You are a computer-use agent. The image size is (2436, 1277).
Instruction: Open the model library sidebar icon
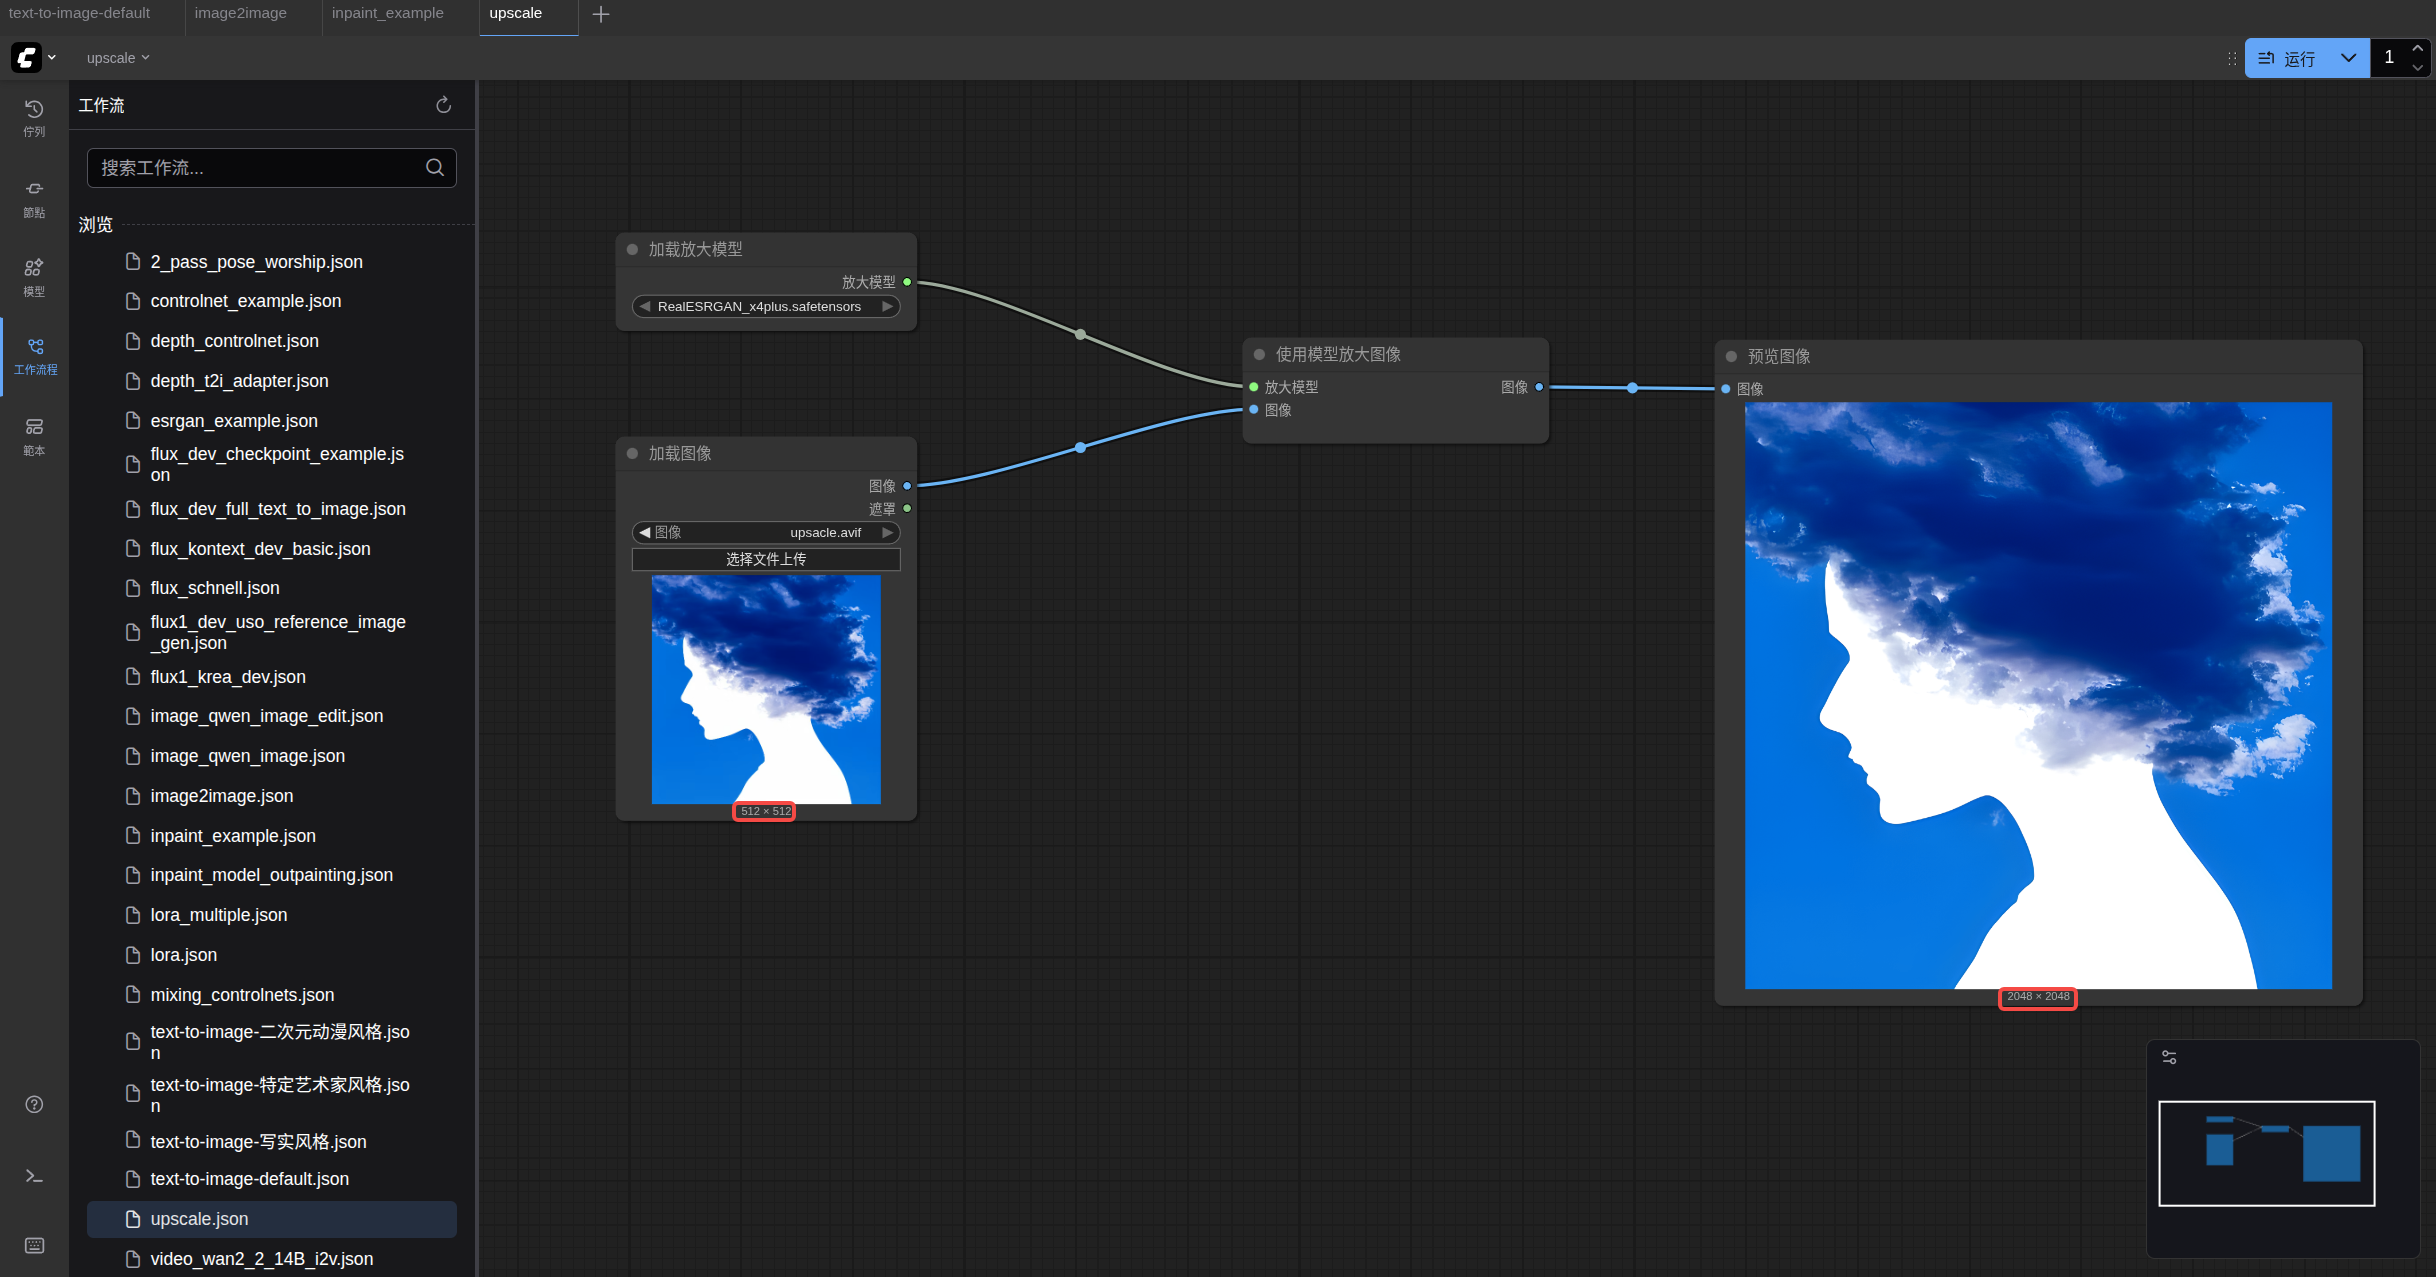(34, 278)
